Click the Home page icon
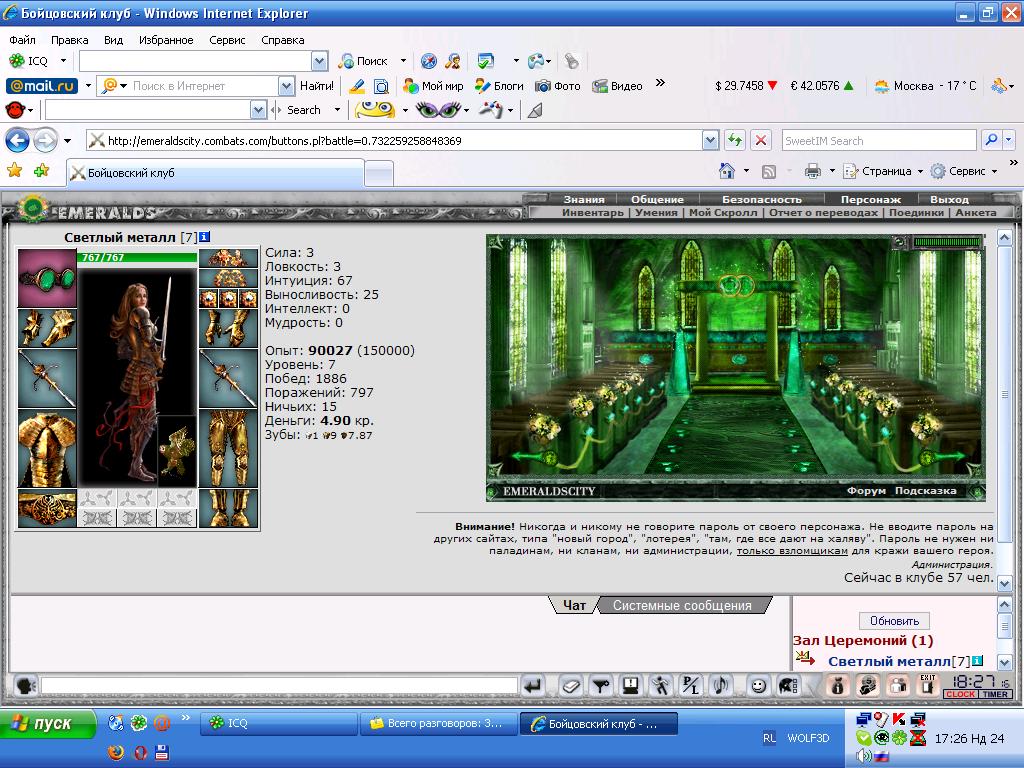The height and width of the screenshot is (768, 1024). [x=726, y=170]
